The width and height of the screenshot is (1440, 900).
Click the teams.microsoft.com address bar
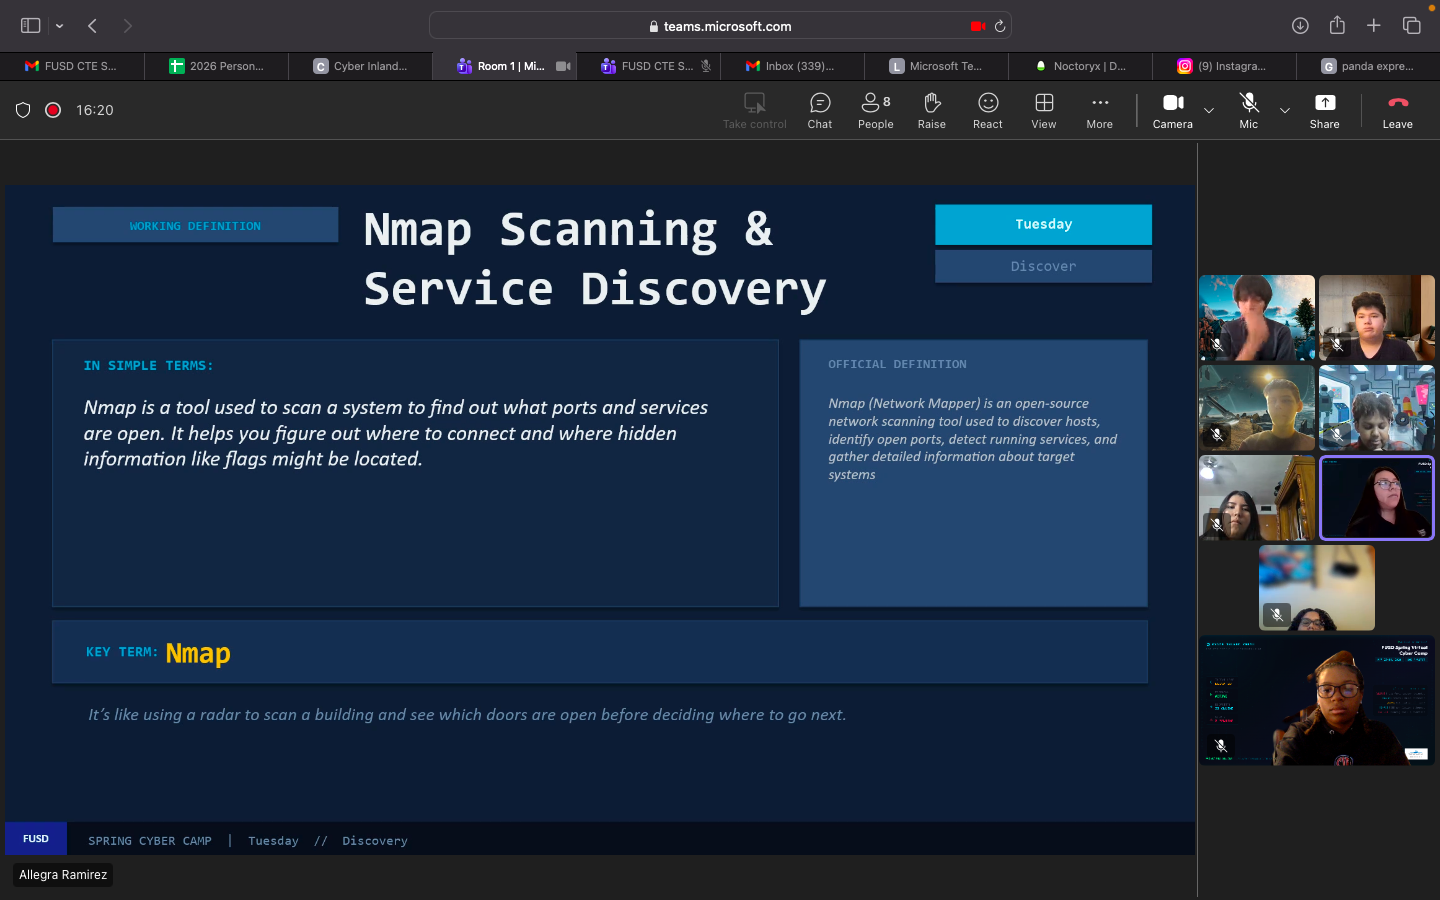pyautogui.click(x=720, y=26)
